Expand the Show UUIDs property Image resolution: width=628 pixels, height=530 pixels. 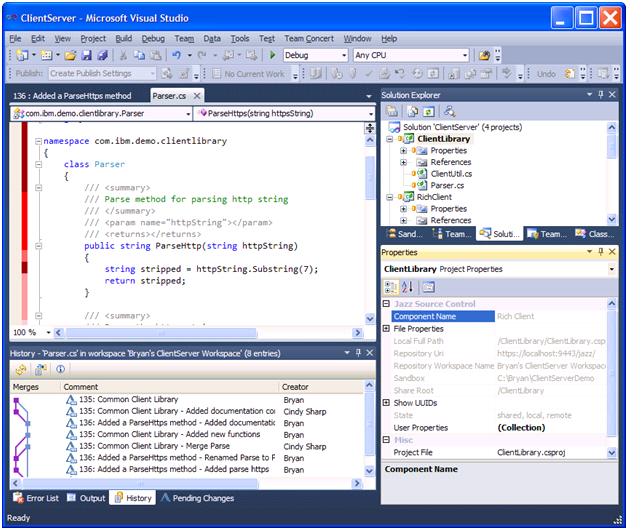386,403
